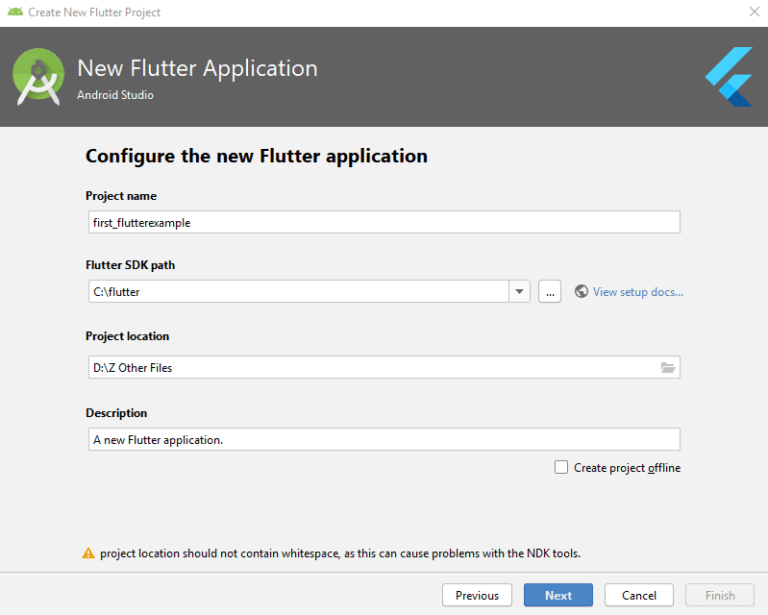Click the 'Project name' label
This screenshot has width=768, height=615.
coord(121,196)
